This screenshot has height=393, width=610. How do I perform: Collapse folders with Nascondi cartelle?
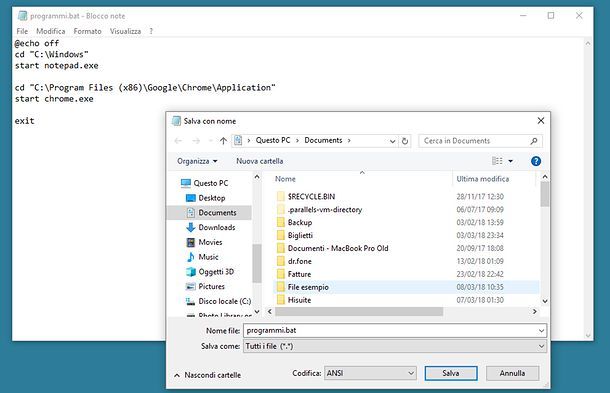click(x=208, y=375)
